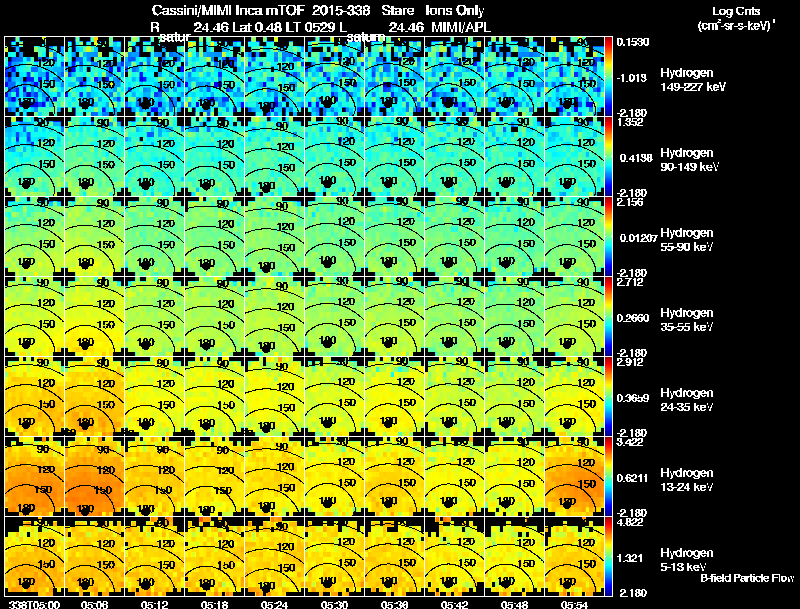Click the 05:48 time label
This screenshot has height=609, width=800.
[513, 605]
